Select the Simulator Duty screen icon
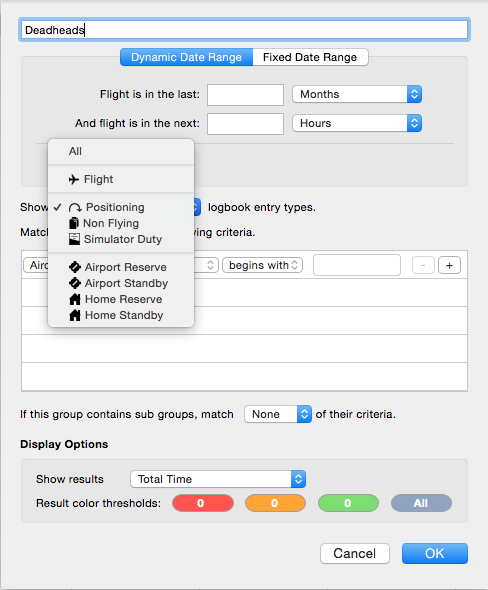This screenshot has height=590, width=488. pyautogui.click(x=74, y=239)
